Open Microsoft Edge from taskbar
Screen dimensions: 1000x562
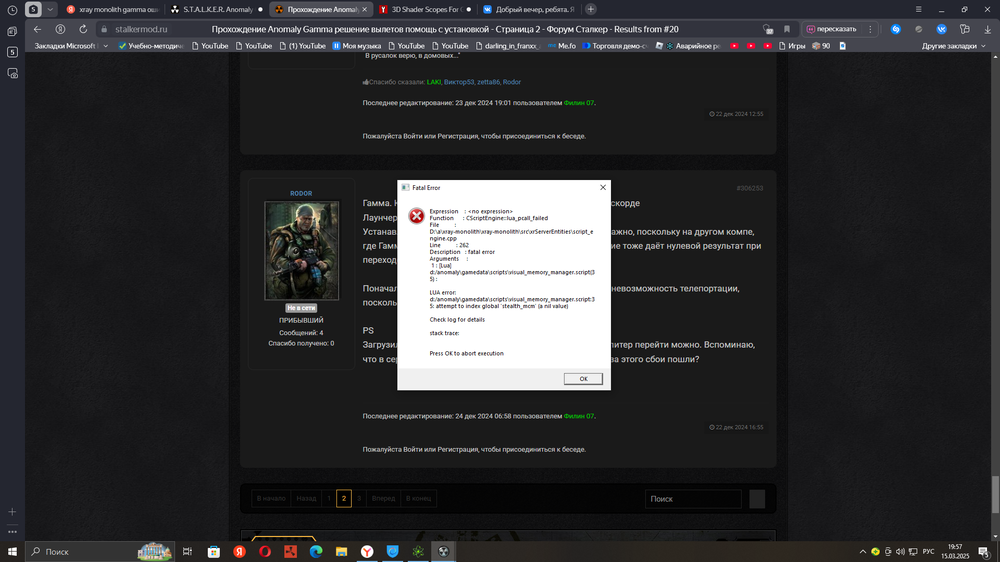(x=316, y=551)
